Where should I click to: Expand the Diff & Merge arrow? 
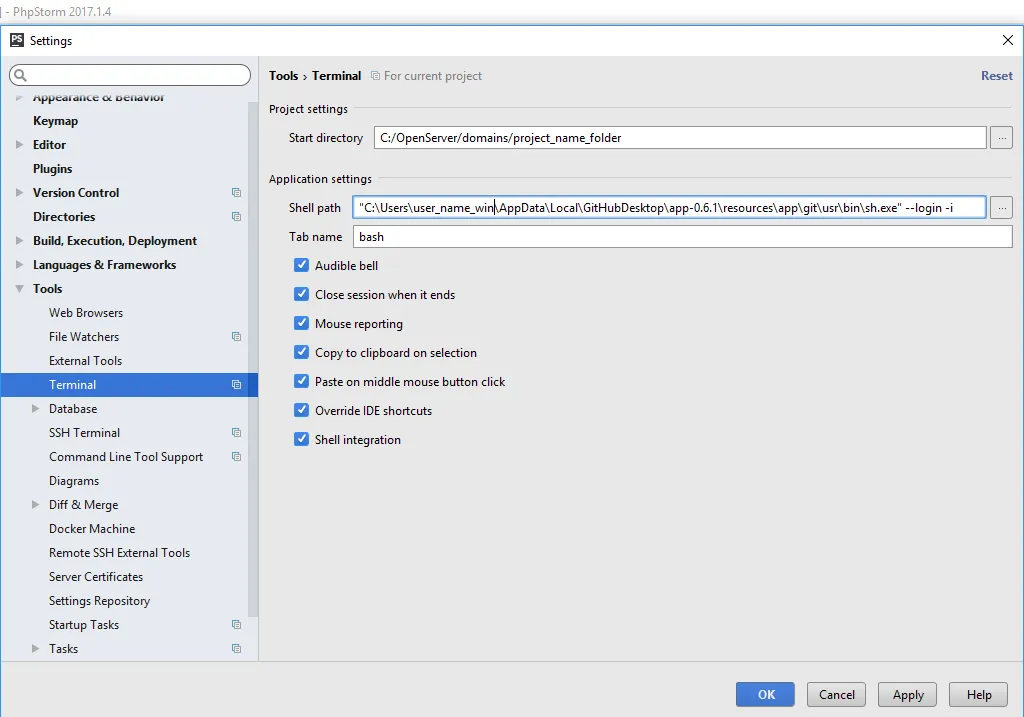coord(35,505)
